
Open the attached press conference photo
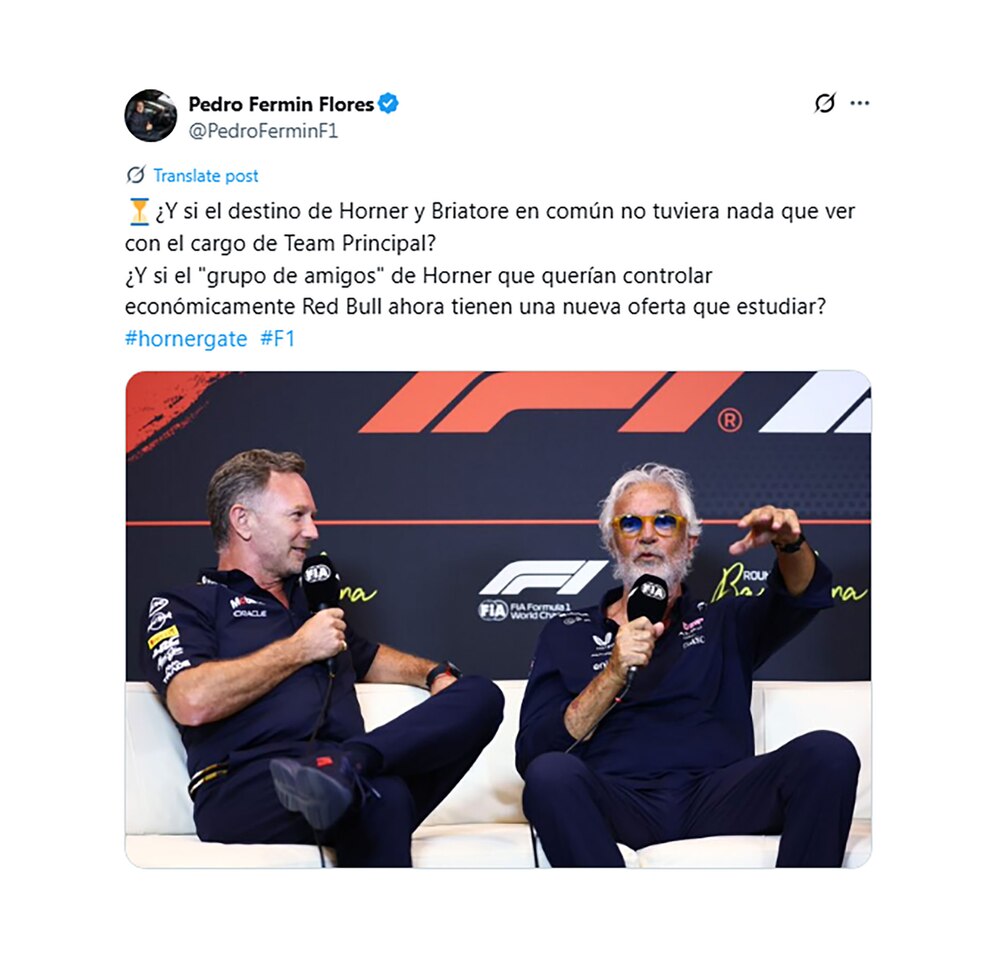pyautogui.click(x=498, y=619)
